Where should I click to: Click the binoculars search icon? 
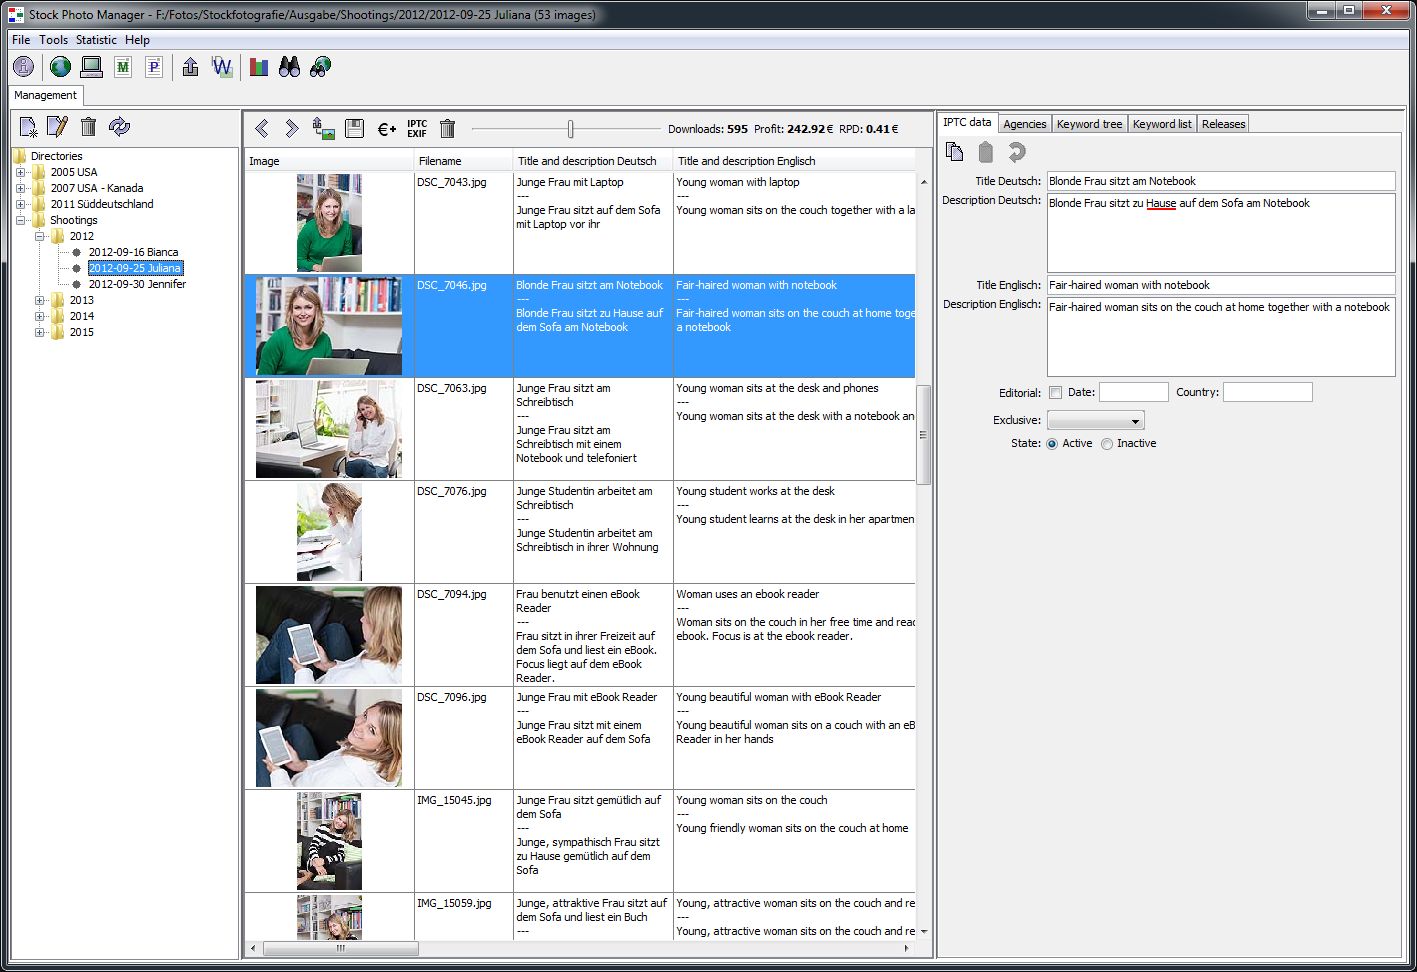coord(290,67)
